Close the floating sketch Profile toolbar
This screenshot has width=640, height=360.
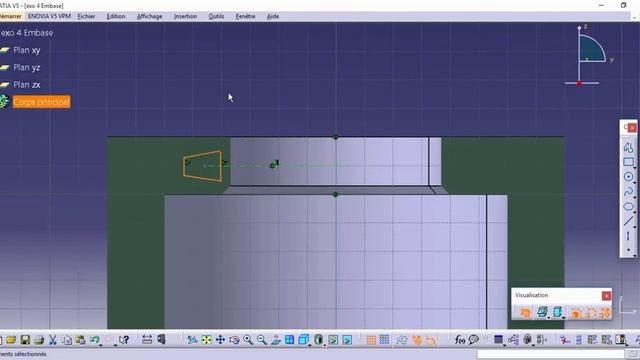(x=632, y=128)
